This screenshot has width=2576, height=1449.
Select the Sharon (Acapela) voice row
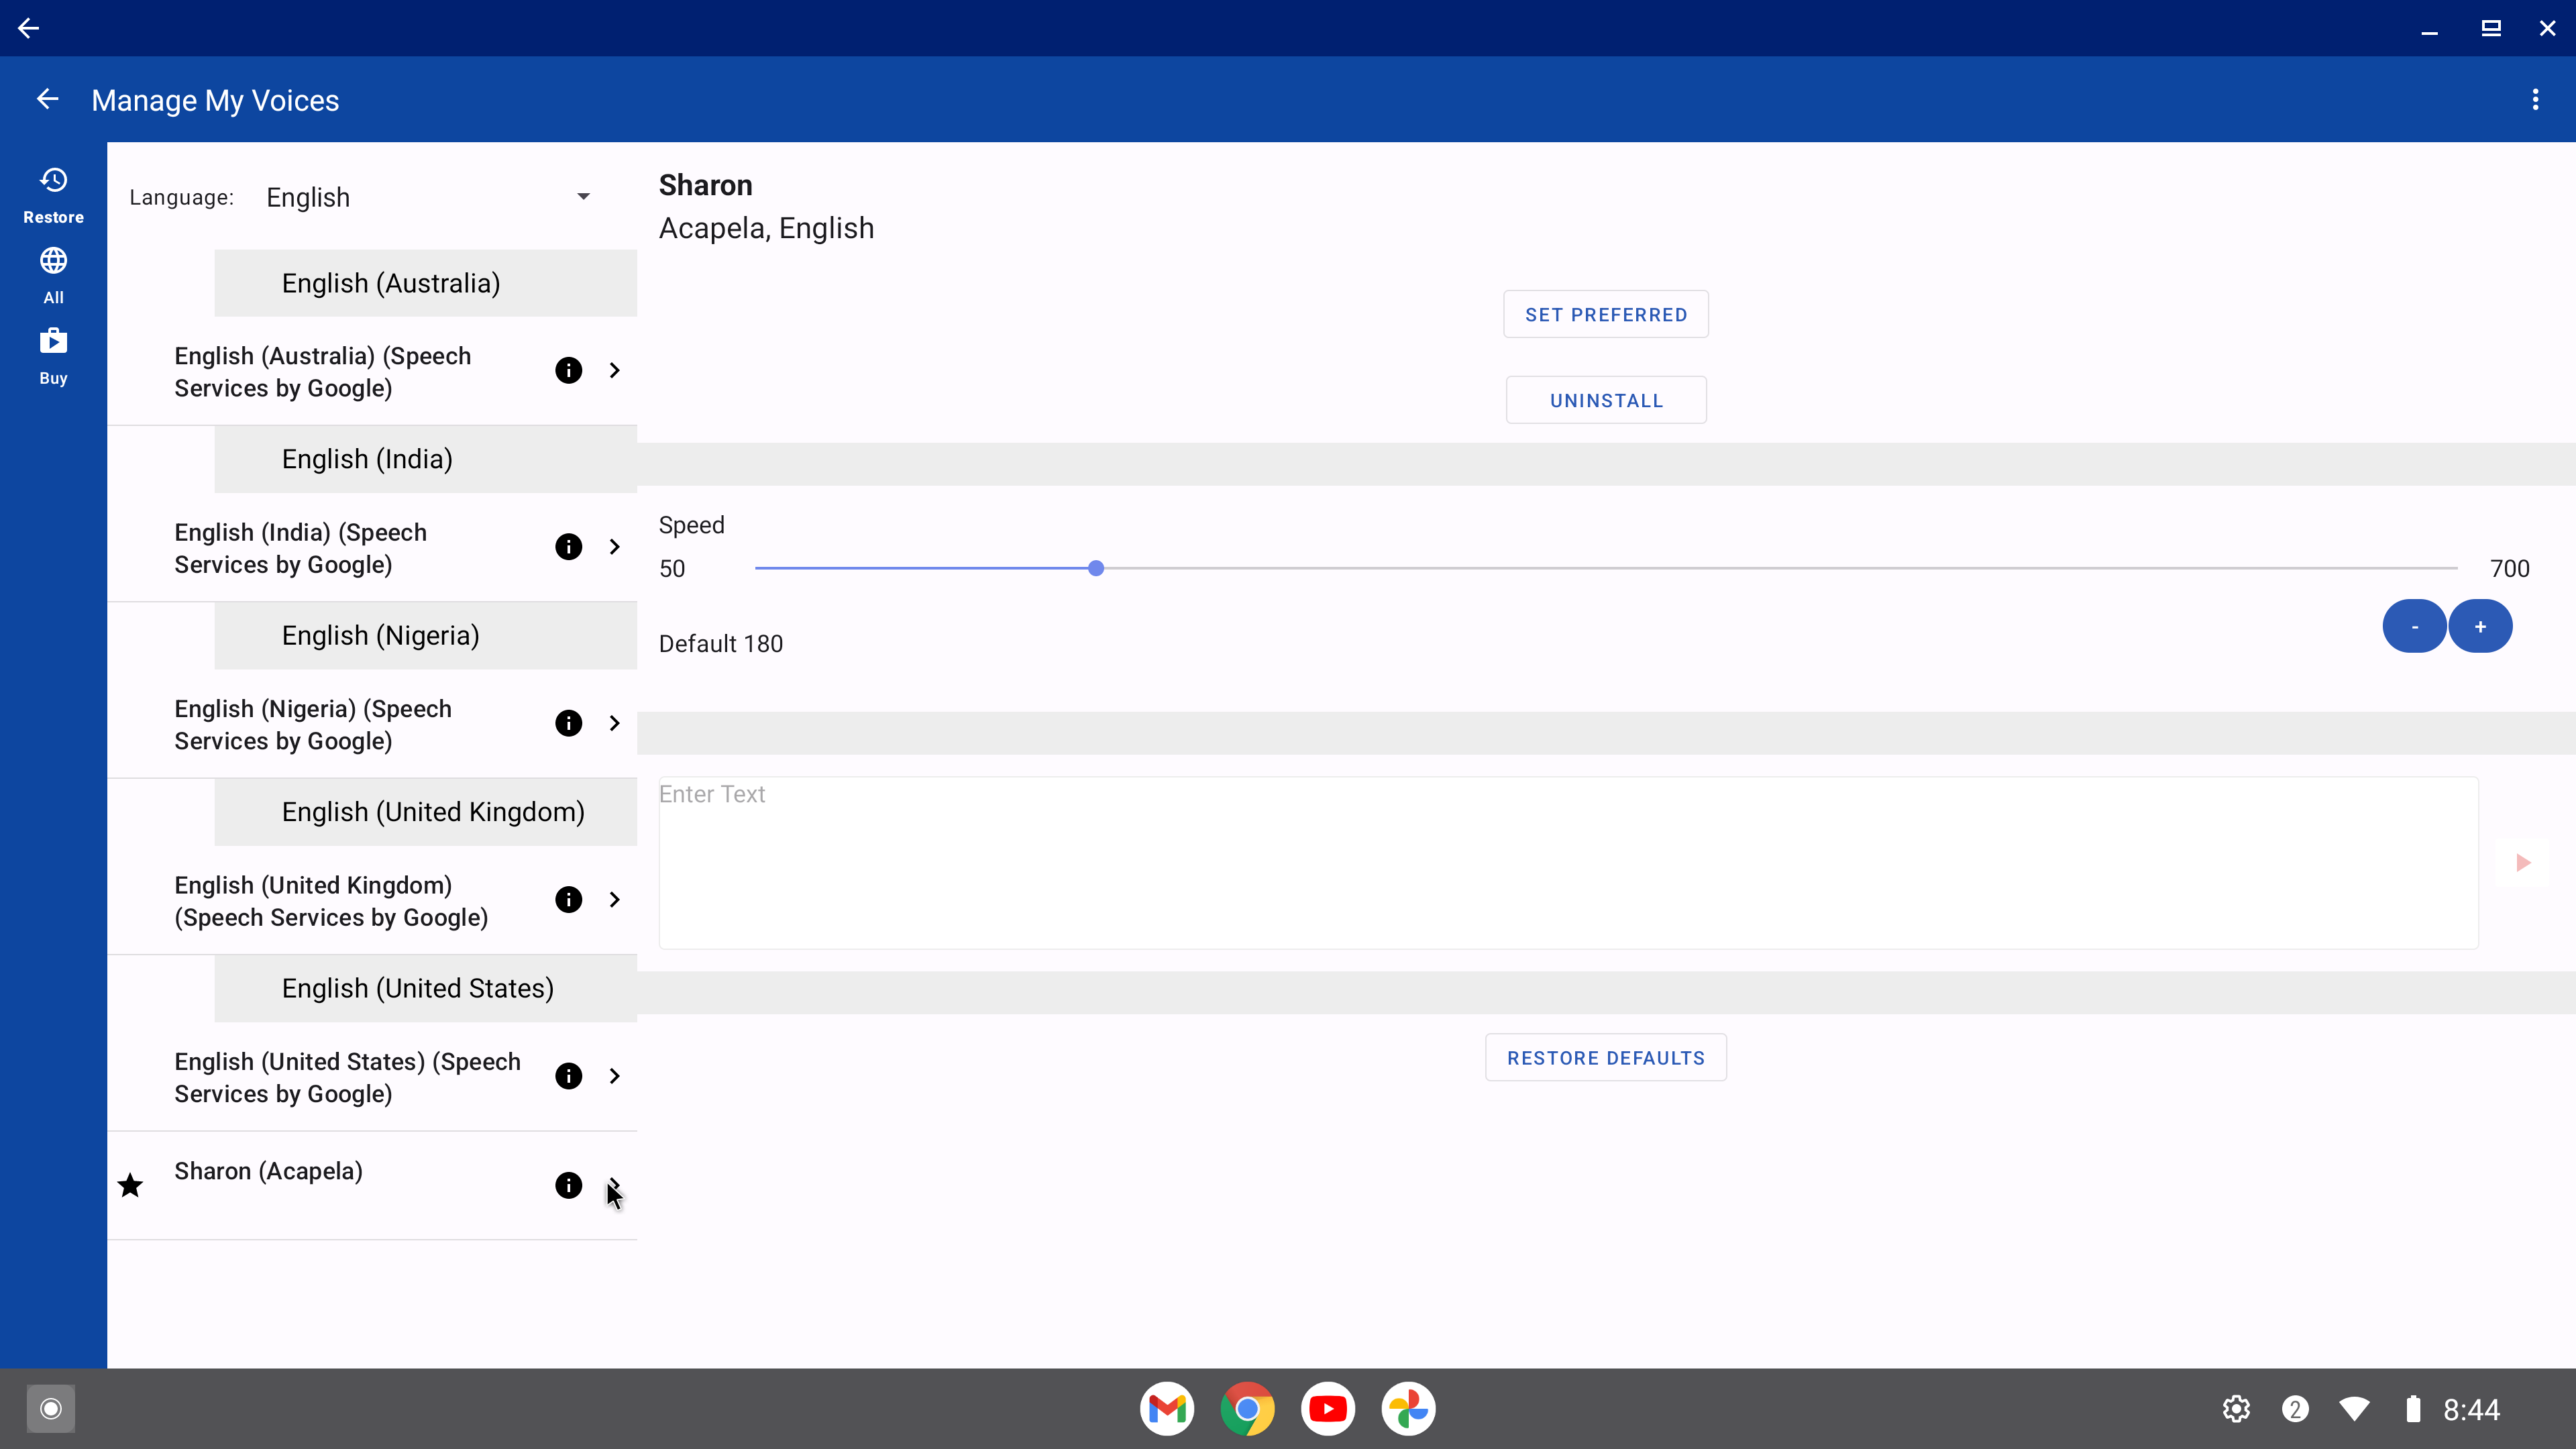point(372,1186)
